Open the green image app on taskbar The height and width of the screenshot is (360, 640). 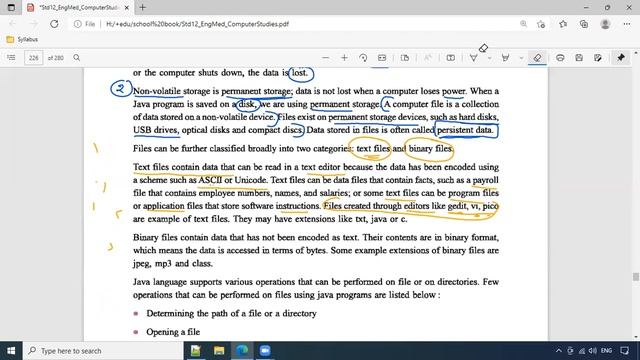pos(196,351)
